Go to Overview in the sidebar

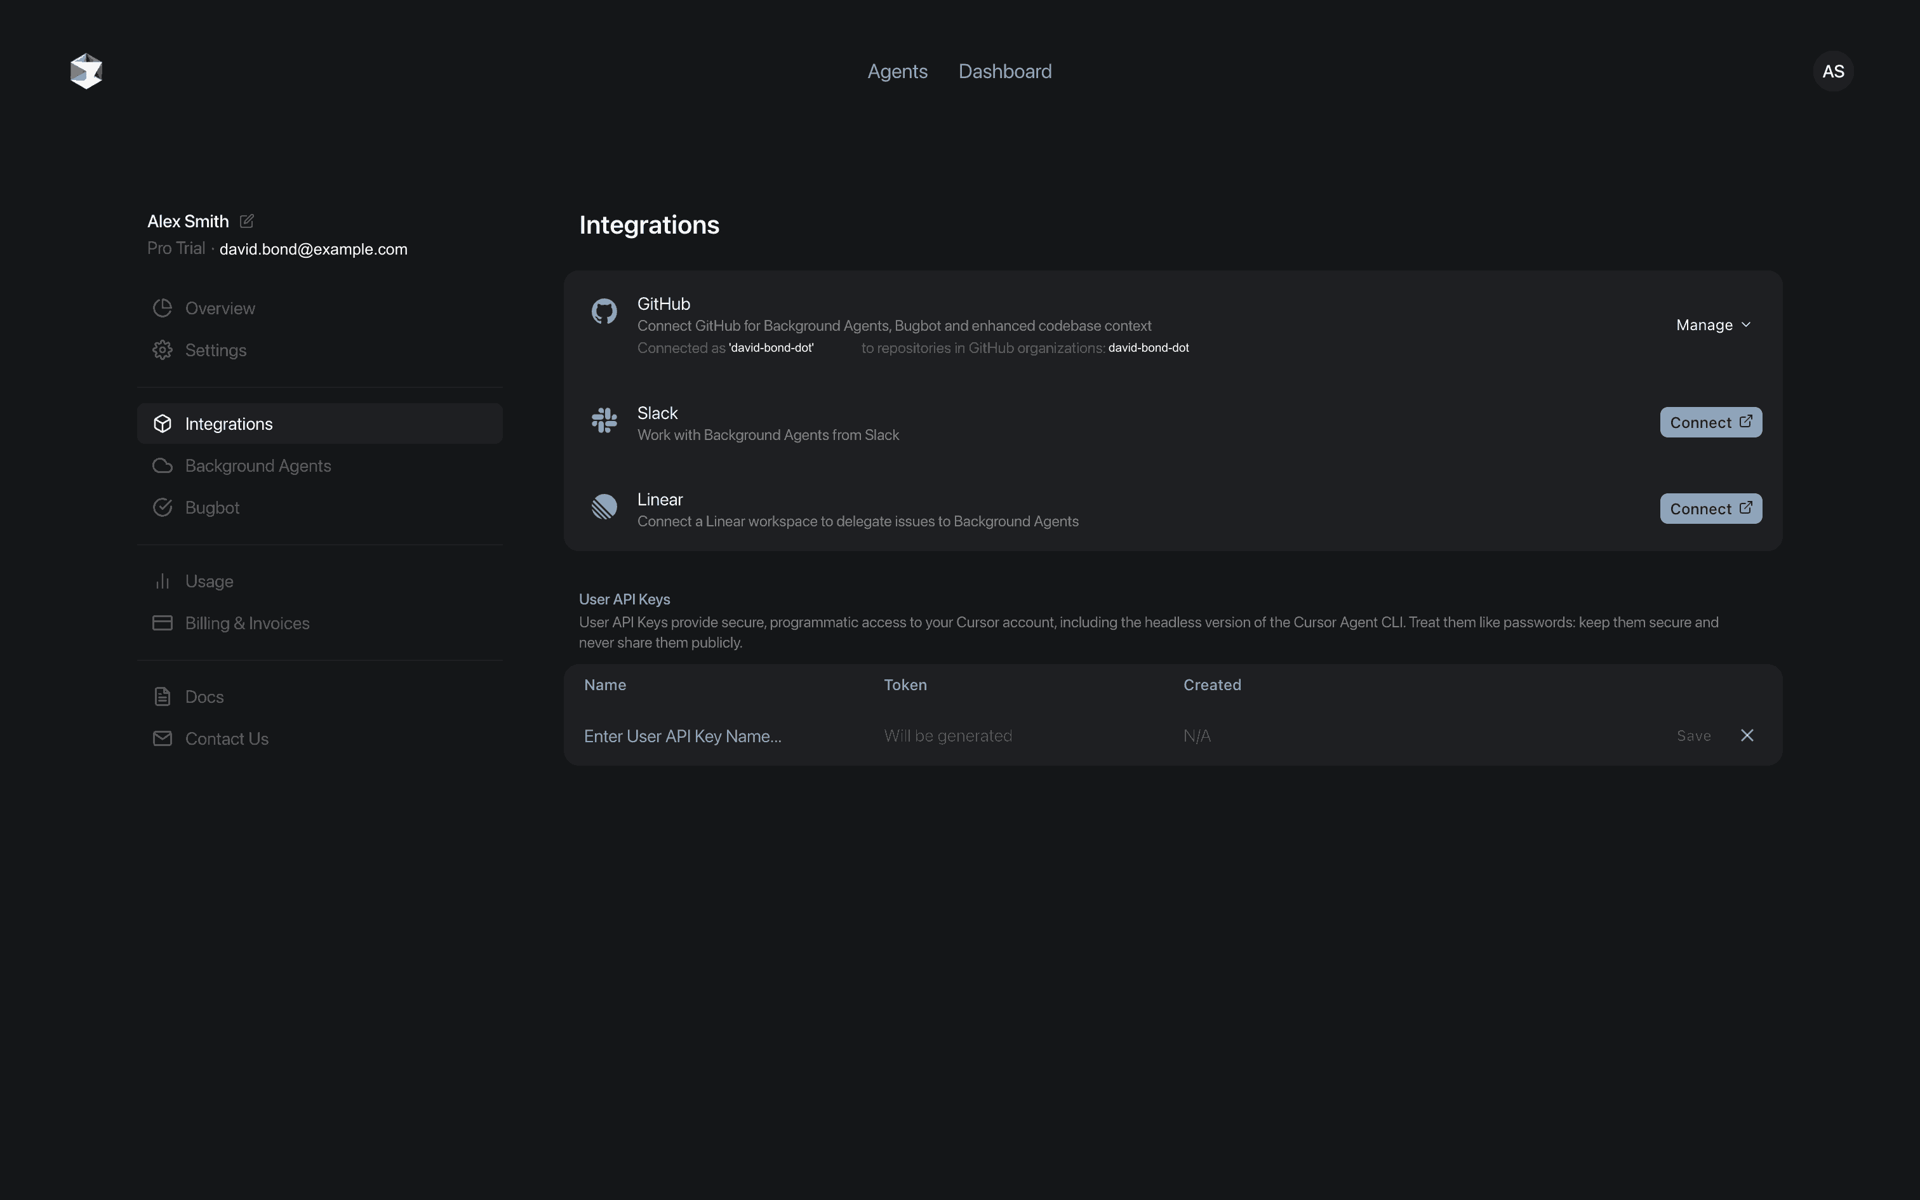319,308
